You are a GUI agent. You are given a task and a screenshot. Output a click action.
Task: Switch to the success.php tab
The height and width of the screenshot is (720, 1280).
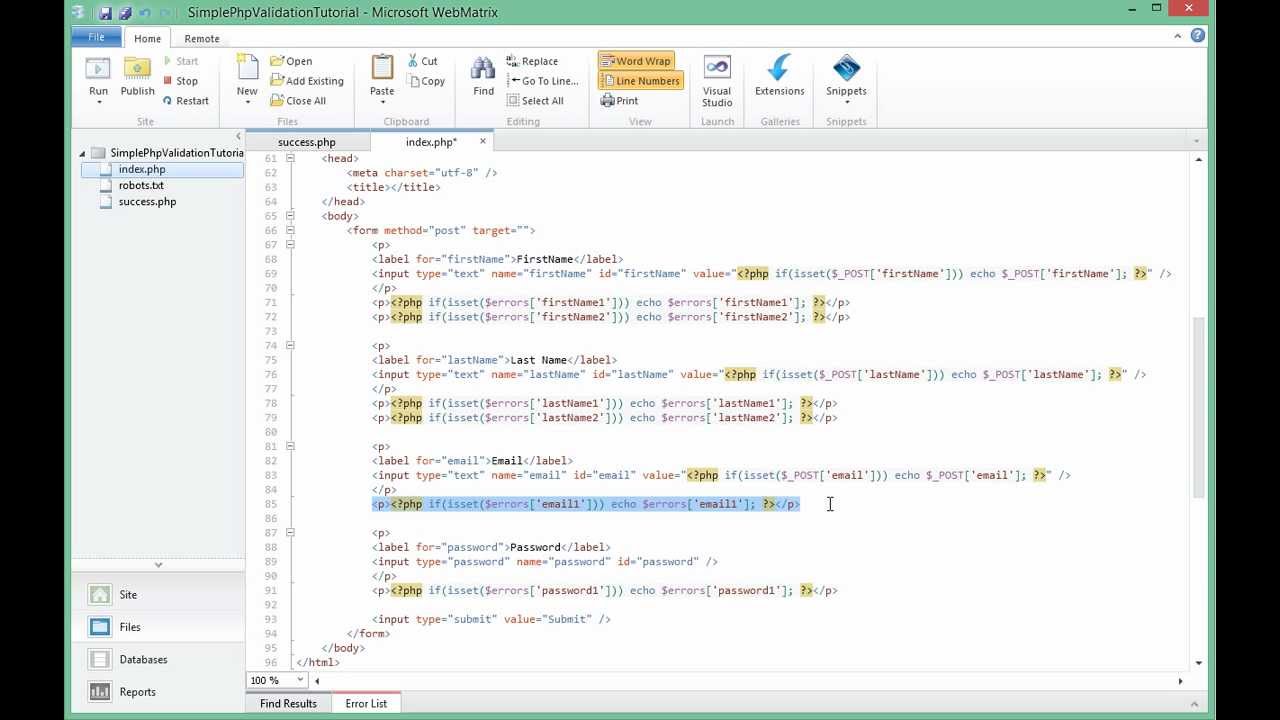tap(307, 142)
